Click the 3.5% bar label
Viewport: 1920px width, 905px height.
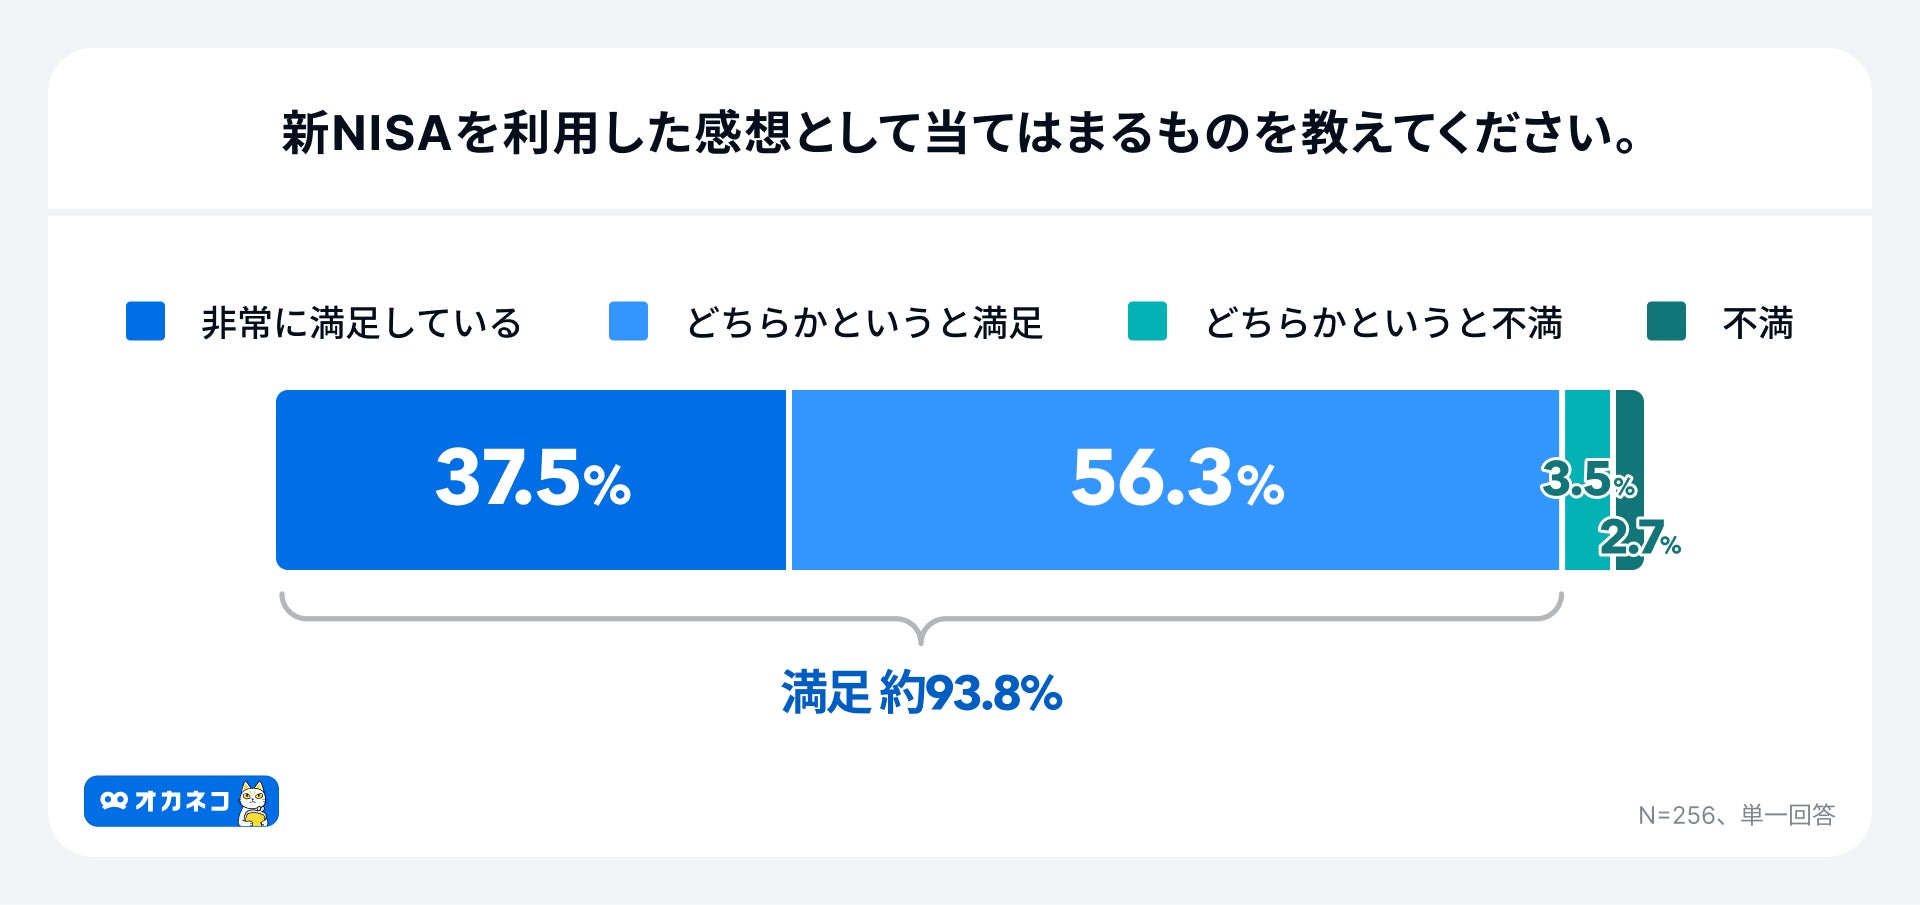tap(1587, 480)
